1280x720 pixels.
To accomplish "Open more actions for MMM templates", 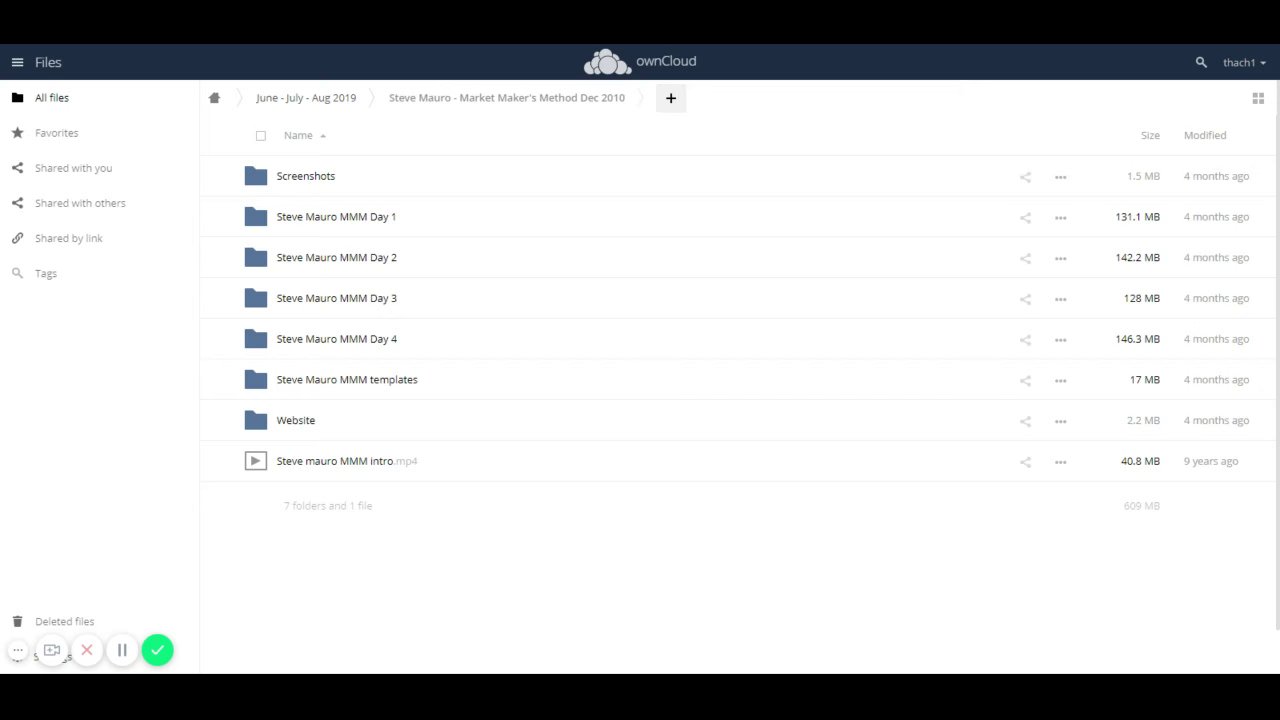I will [1060, 381].
